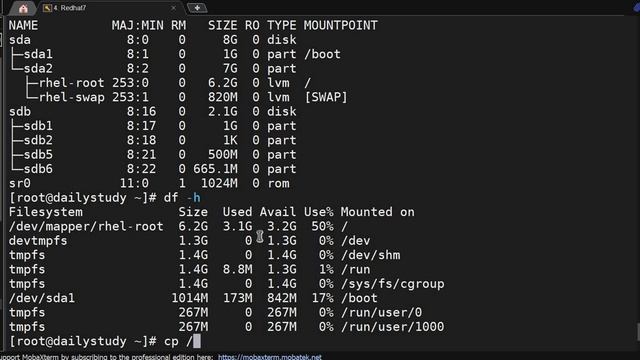Viewport: 640px width, 360px height.
Task: Open a new tab with plus button
Action: (x=197, y=8)
